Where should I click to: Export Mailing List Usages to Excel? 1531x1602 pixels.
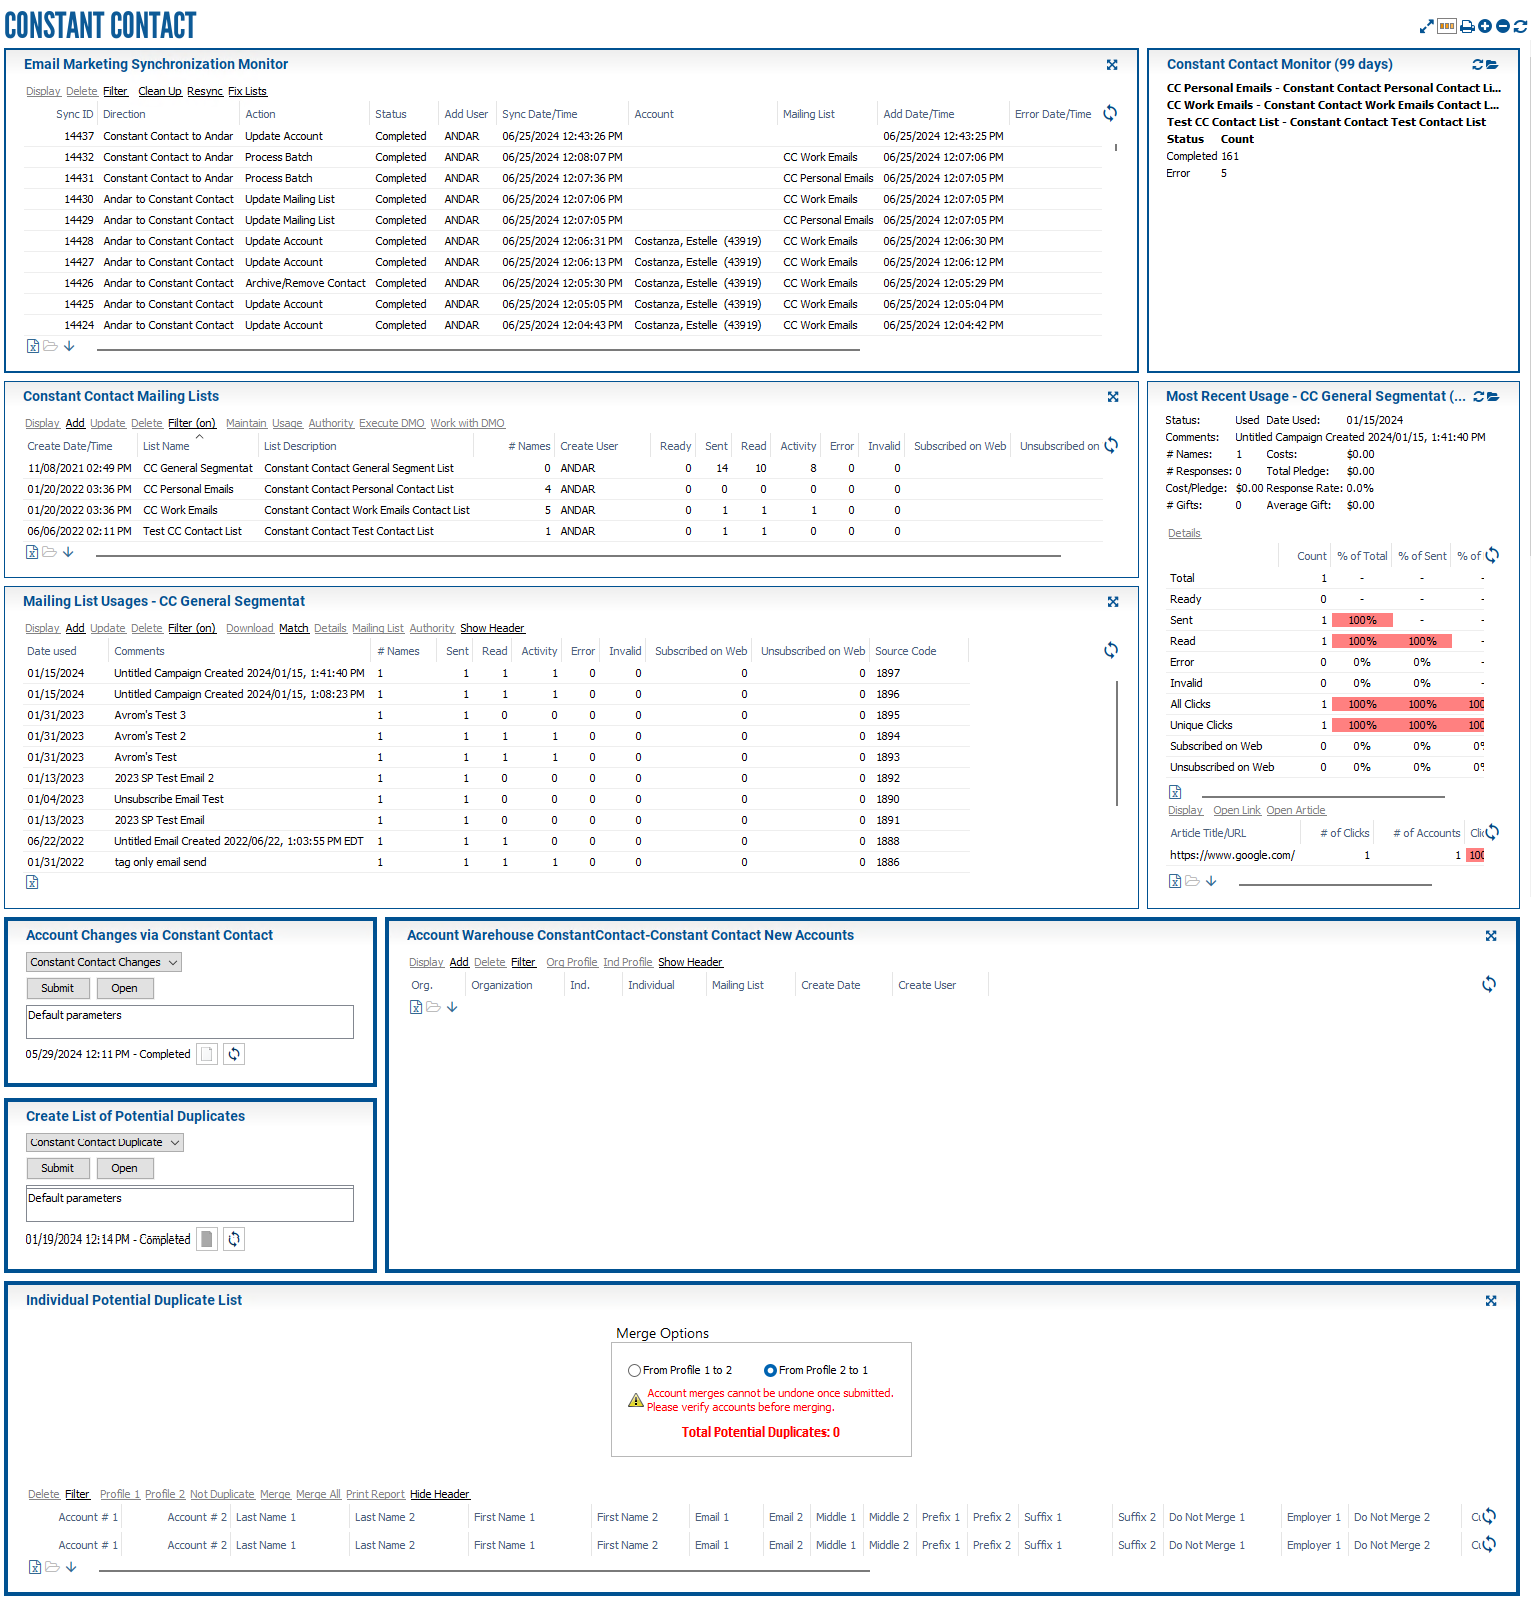click(32, 882)
